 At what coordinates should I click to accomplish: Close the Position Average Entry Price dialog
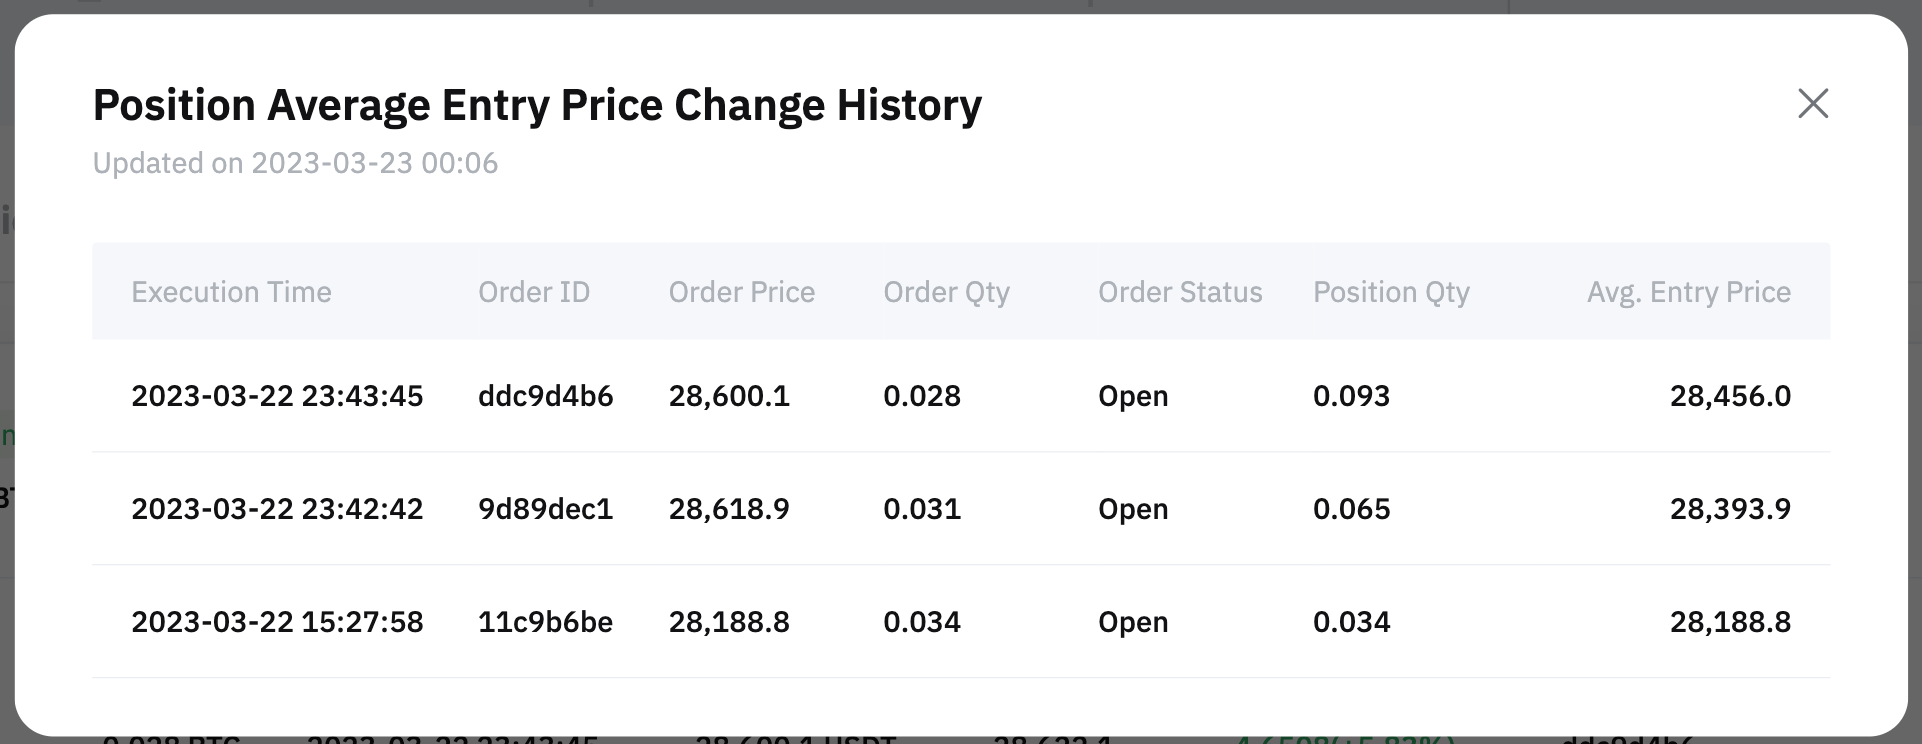tap(1813, 103)
